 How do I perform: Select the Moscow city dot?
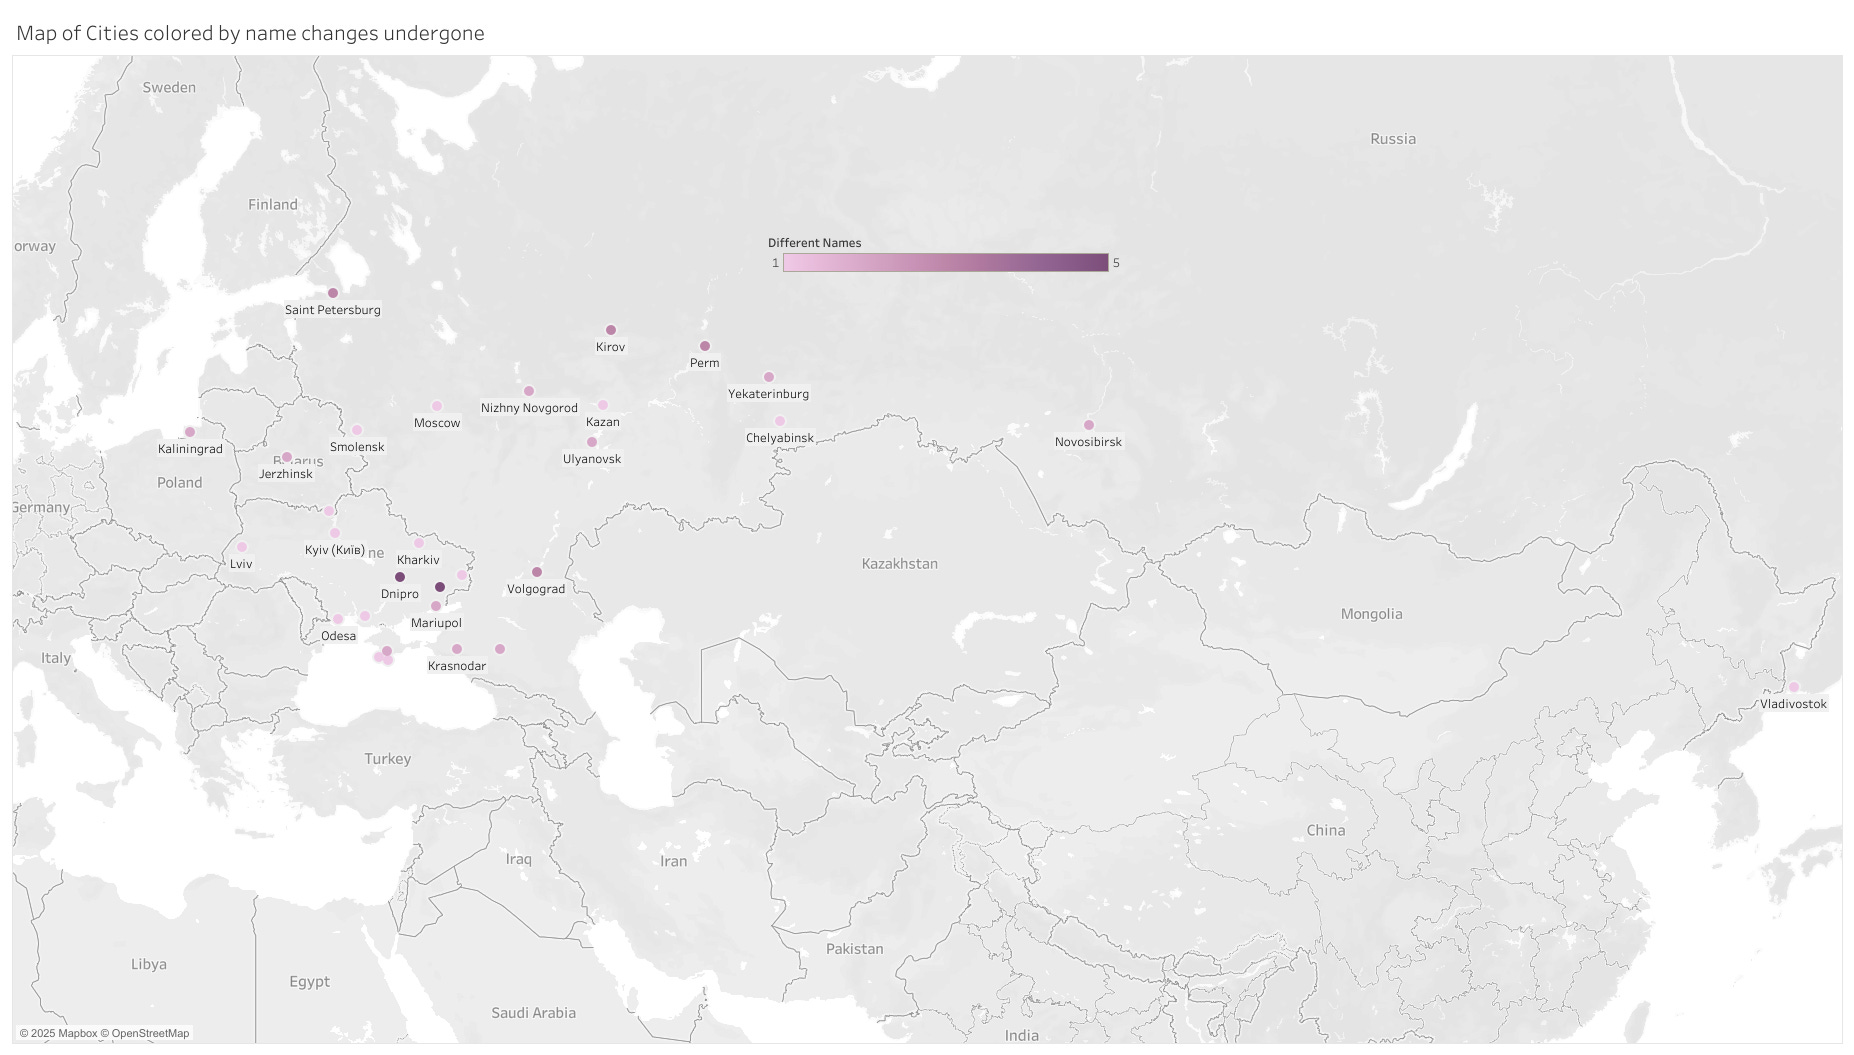437,406
